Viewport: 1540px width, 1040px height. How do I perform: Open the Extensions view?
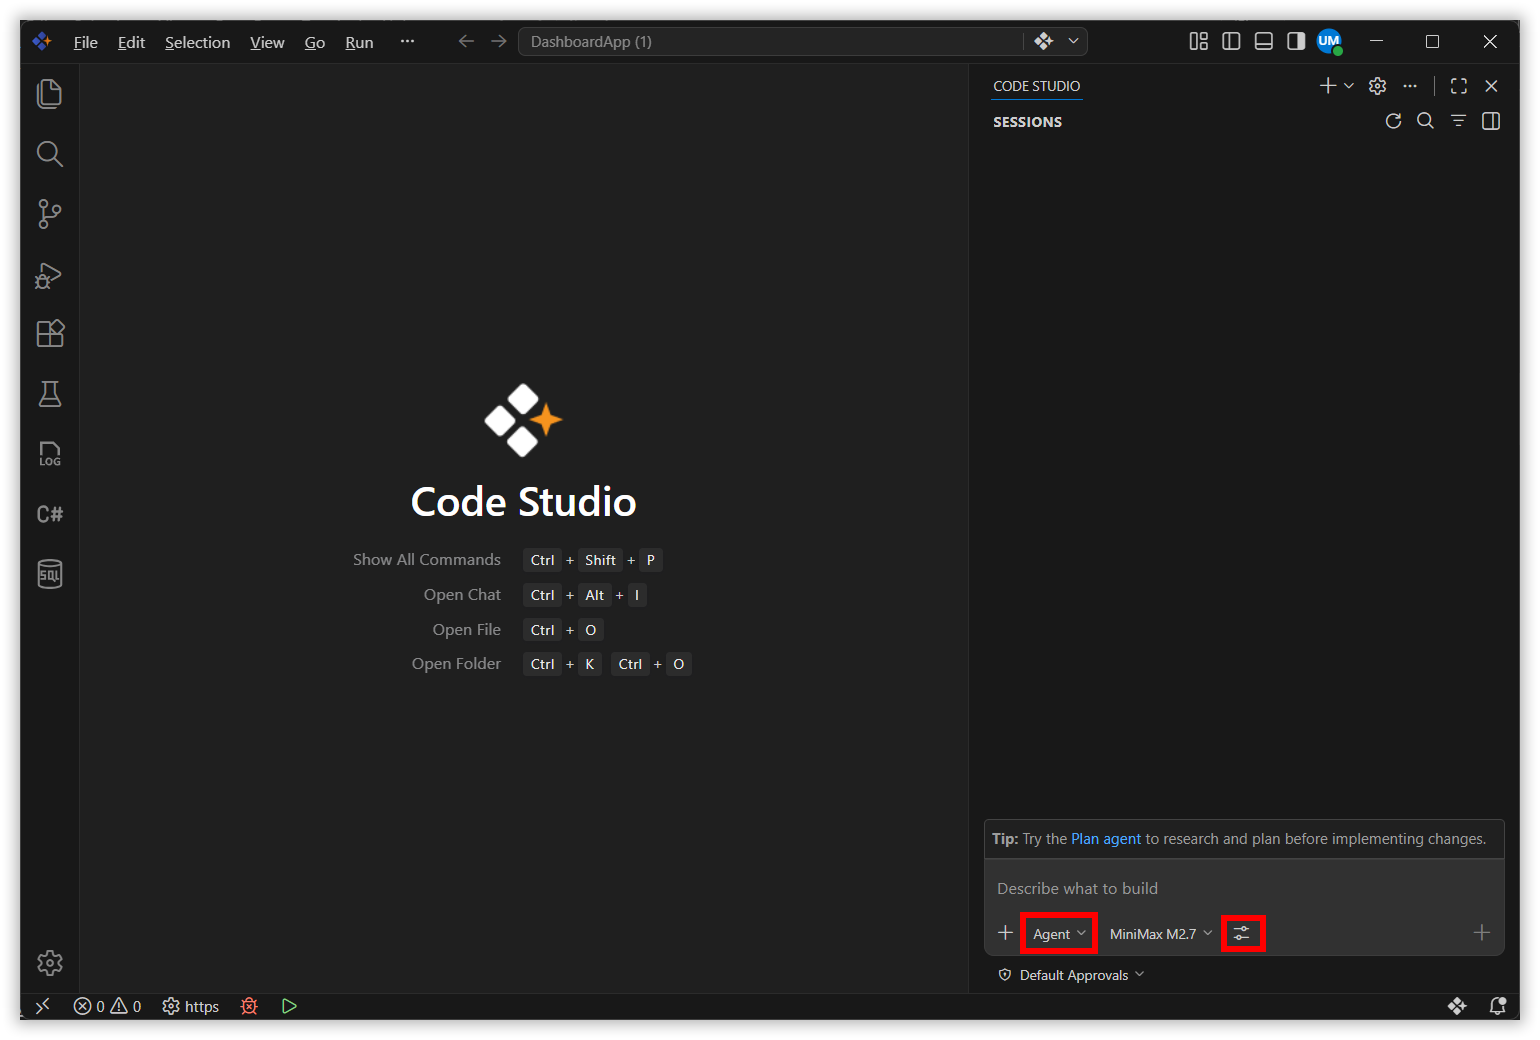coord(49,334)
